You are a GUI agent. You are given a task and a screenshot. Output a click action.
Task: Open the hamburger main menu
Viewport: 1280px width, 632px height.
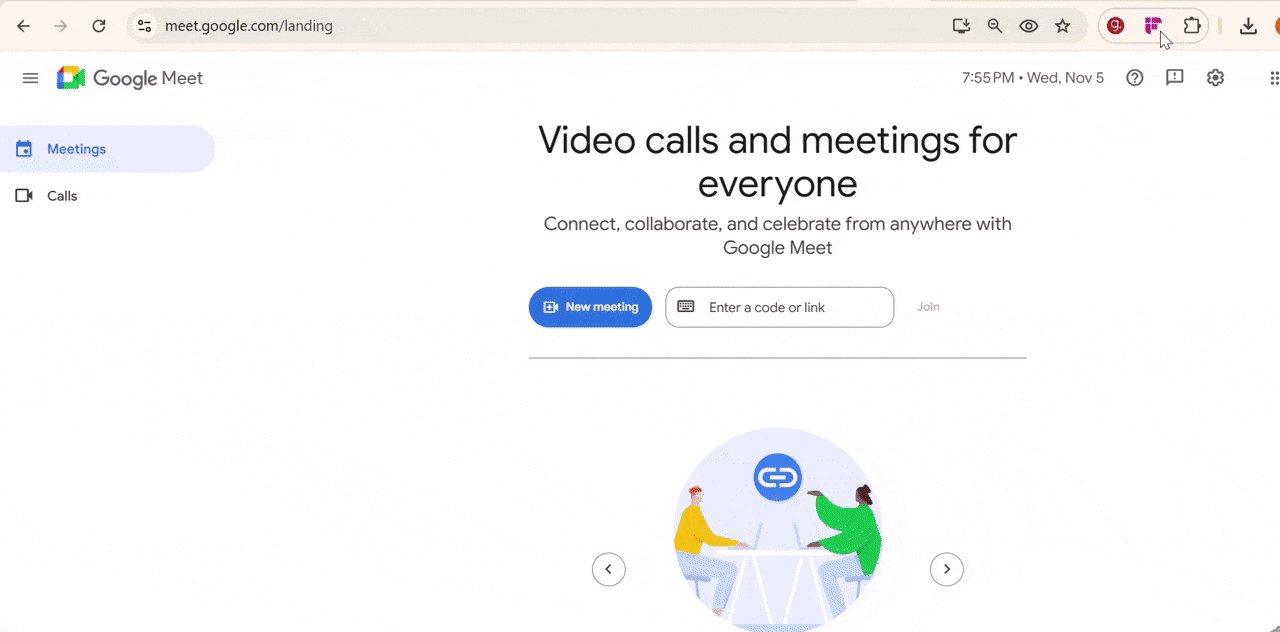point(31,78)
